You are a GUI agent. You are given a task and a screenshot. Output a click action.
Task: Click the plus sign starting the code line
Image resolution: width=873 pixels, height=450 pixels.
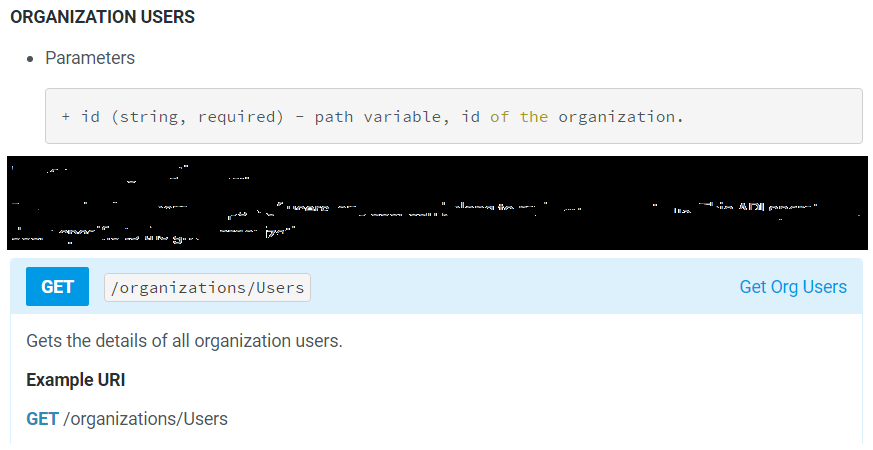coord(66,116)
